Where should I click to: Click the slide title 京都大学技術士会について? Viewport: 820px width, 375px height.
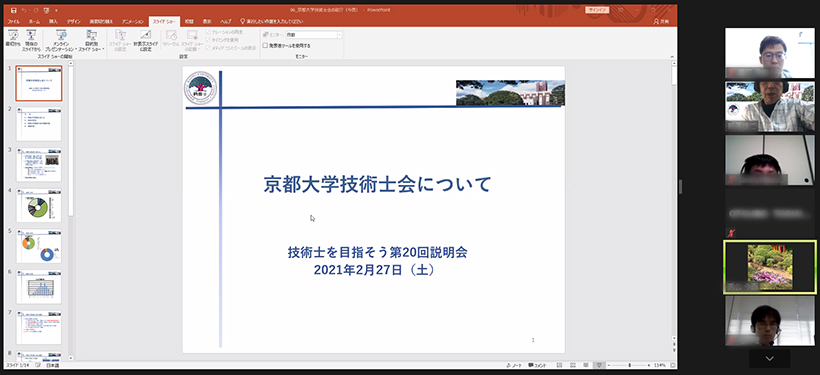click(377, 185)
